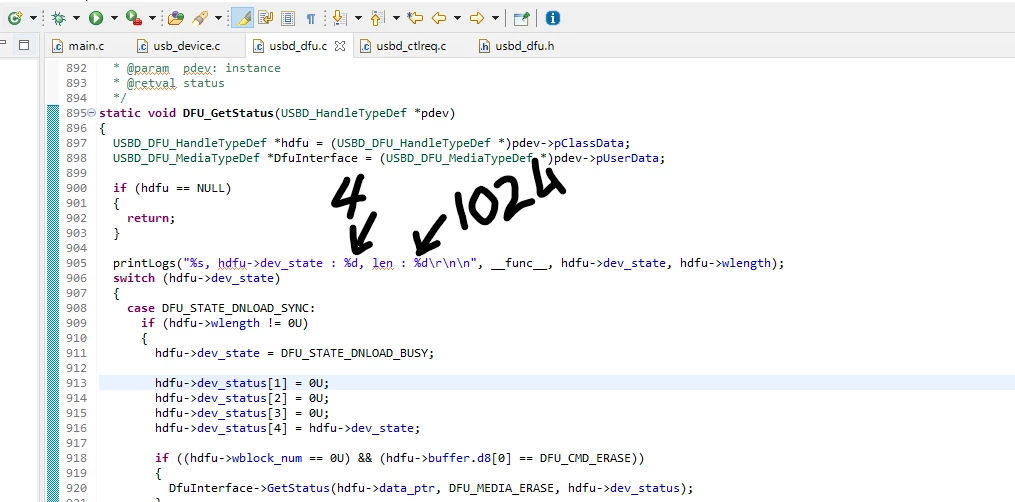Click the External Tools run icon

(133, 18)
